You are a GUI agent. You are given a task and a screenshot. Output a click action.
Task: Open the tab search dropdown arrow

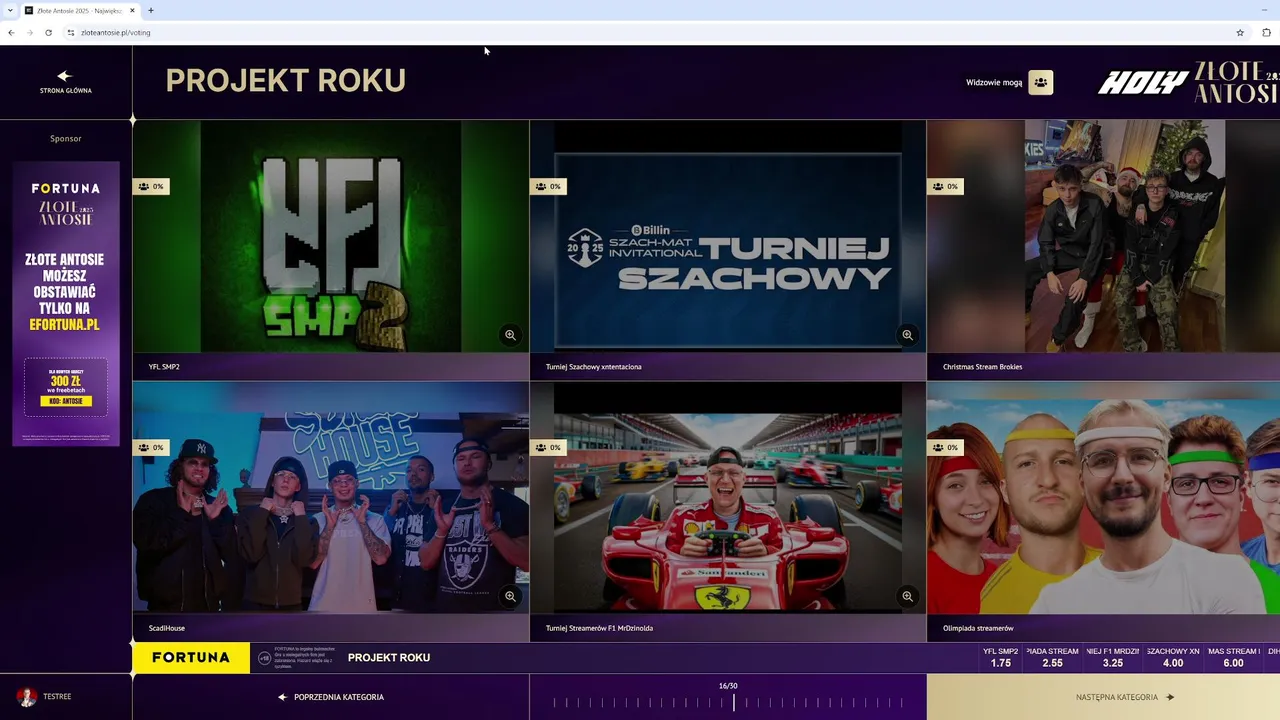point(10,10)
